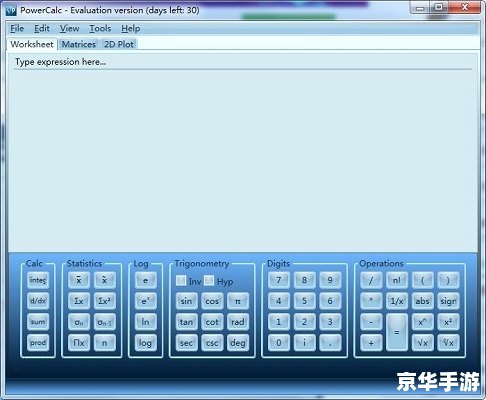Insert the π constant

pyautogui.click(x=238, y=301)
